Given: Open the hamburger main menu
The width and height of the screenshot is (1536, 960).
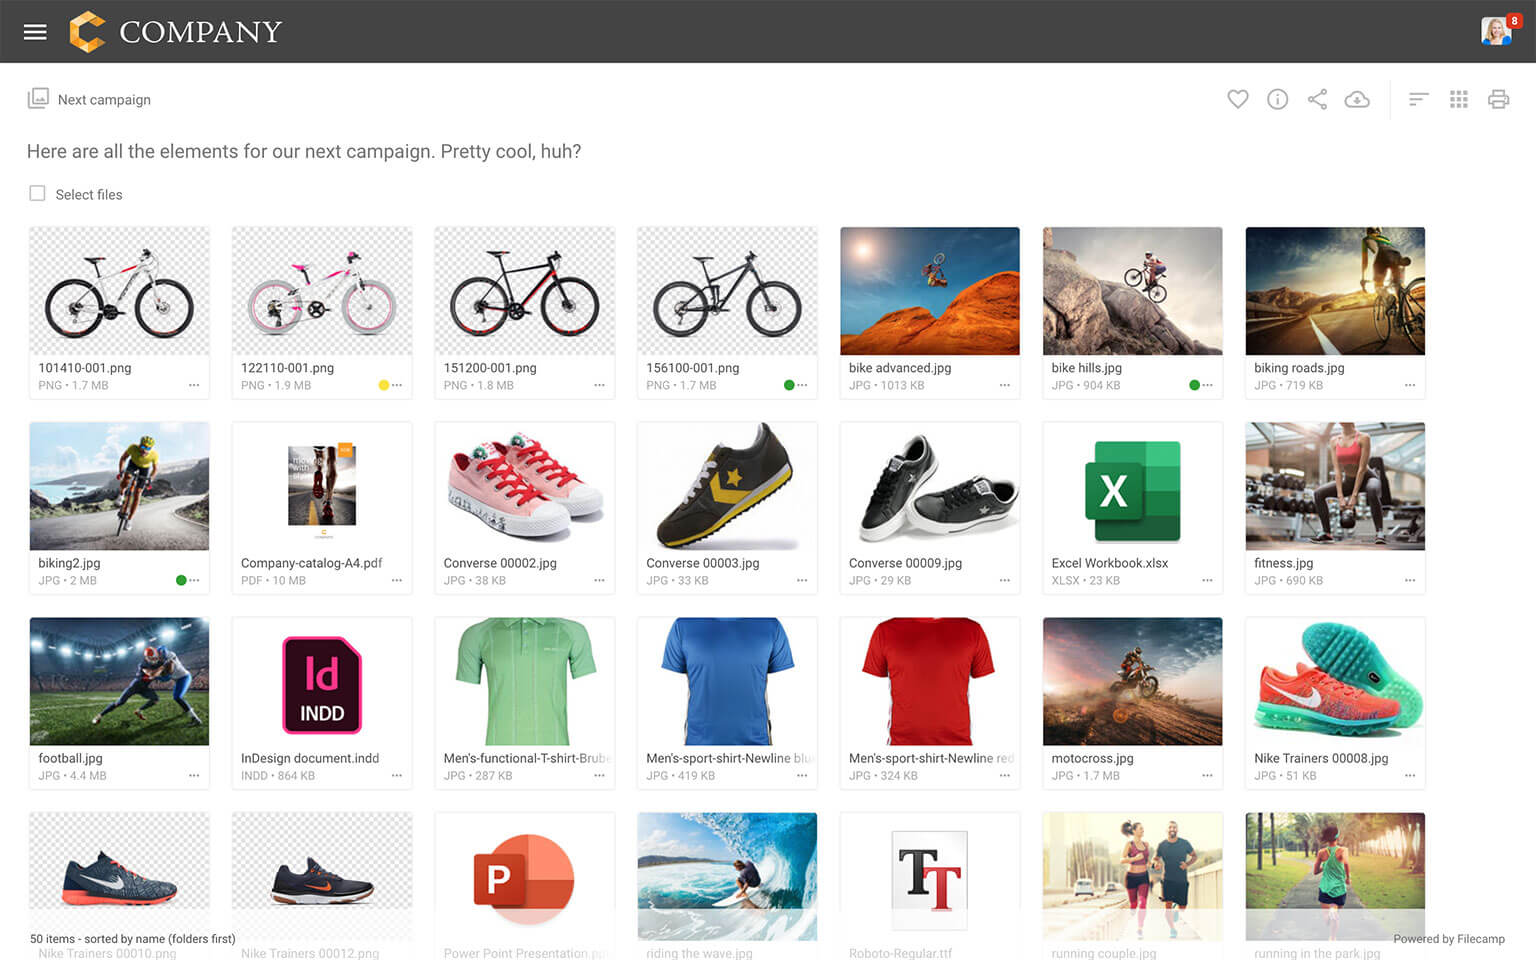Looking at the screenshot, I should (x=35, y=32).
